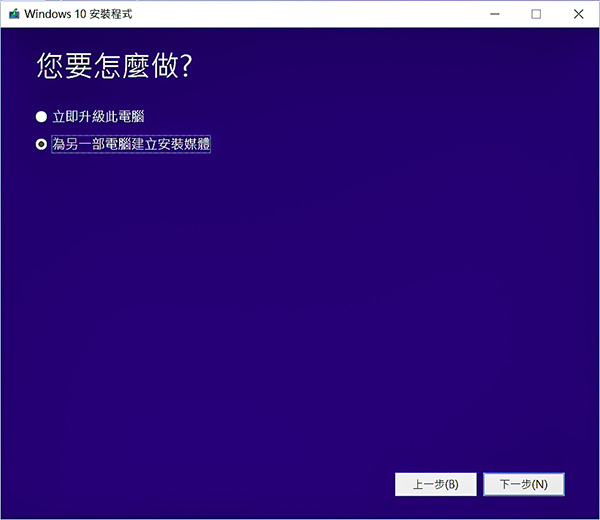Screen dimensions: 600x520
Task: Maximize the Windows 10 安裝程式 window
Action: point(536,14)
